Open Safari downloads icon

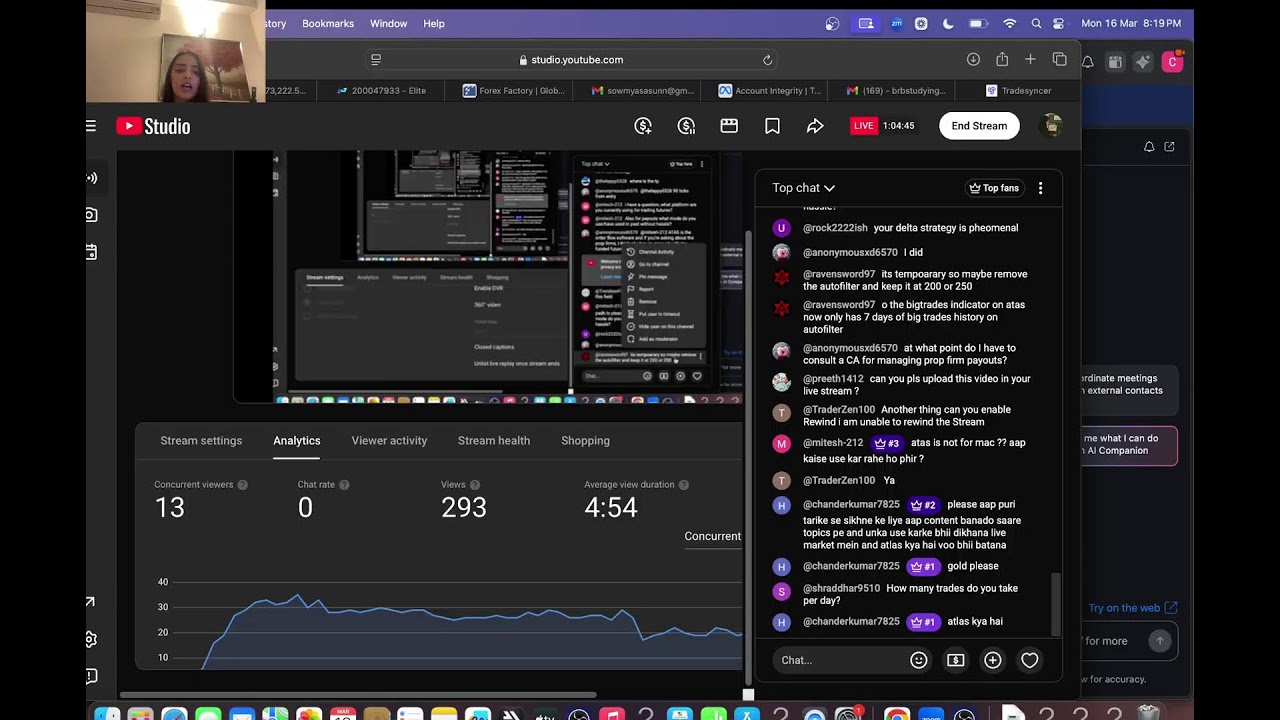click(x=973, y=60)
